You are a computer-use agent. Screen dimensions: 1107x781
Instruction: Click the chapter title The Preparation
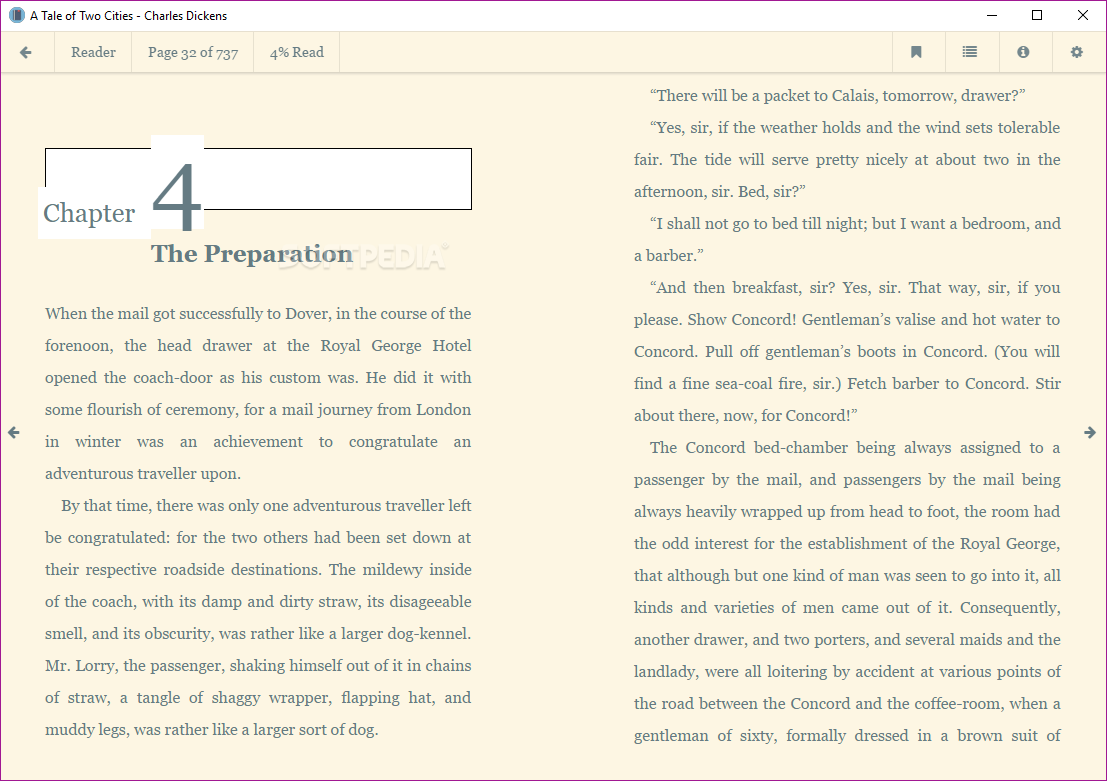pos(252,254)
